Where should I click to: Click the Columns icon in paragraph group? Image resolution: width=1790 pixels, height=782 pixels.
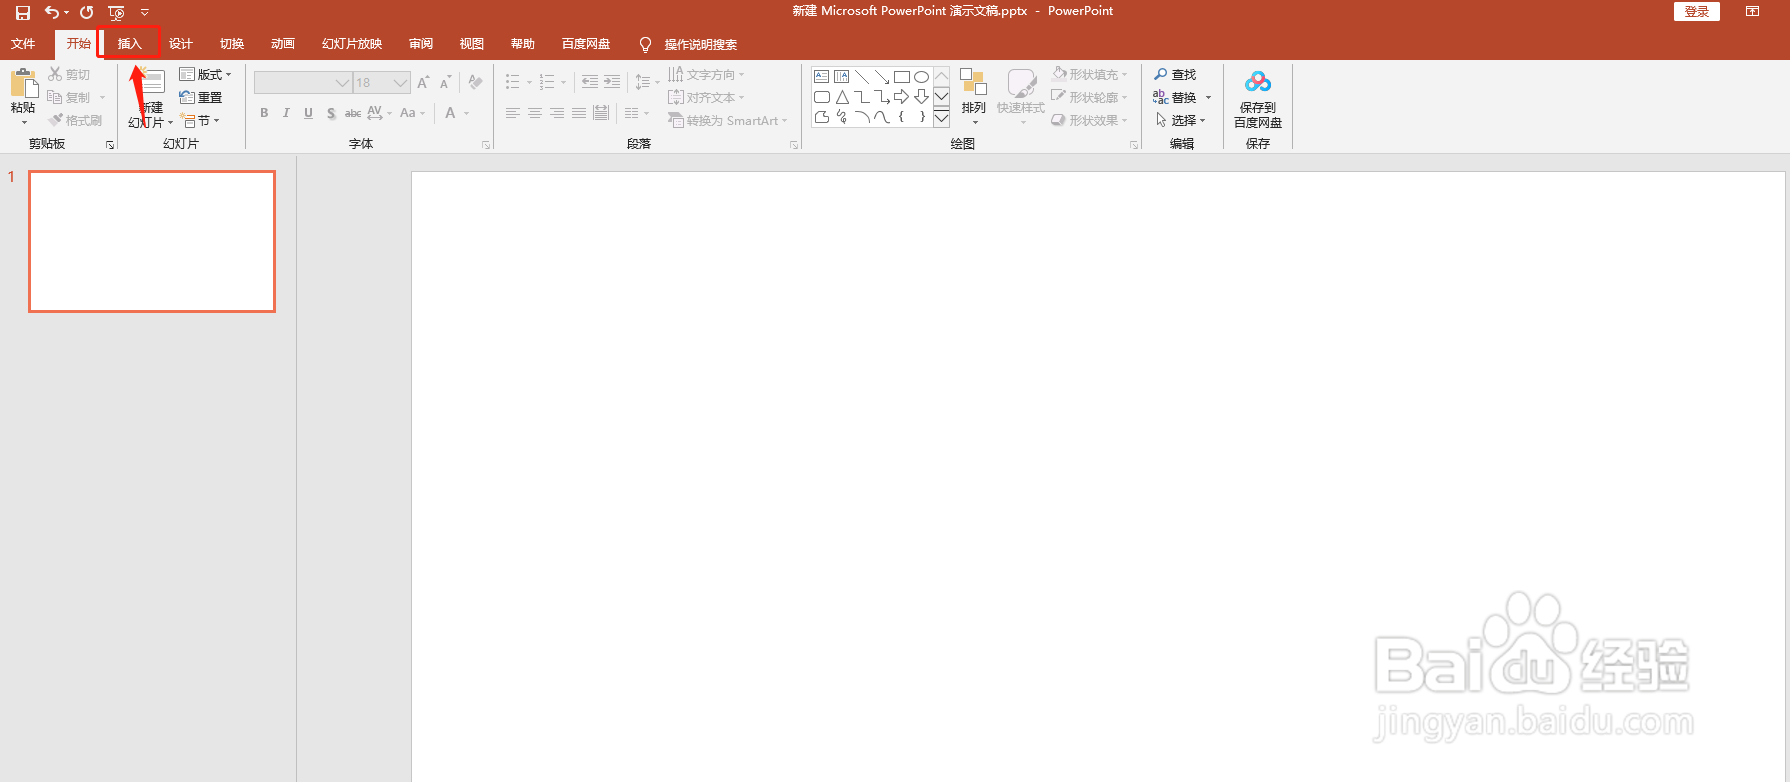pos(632,113)
